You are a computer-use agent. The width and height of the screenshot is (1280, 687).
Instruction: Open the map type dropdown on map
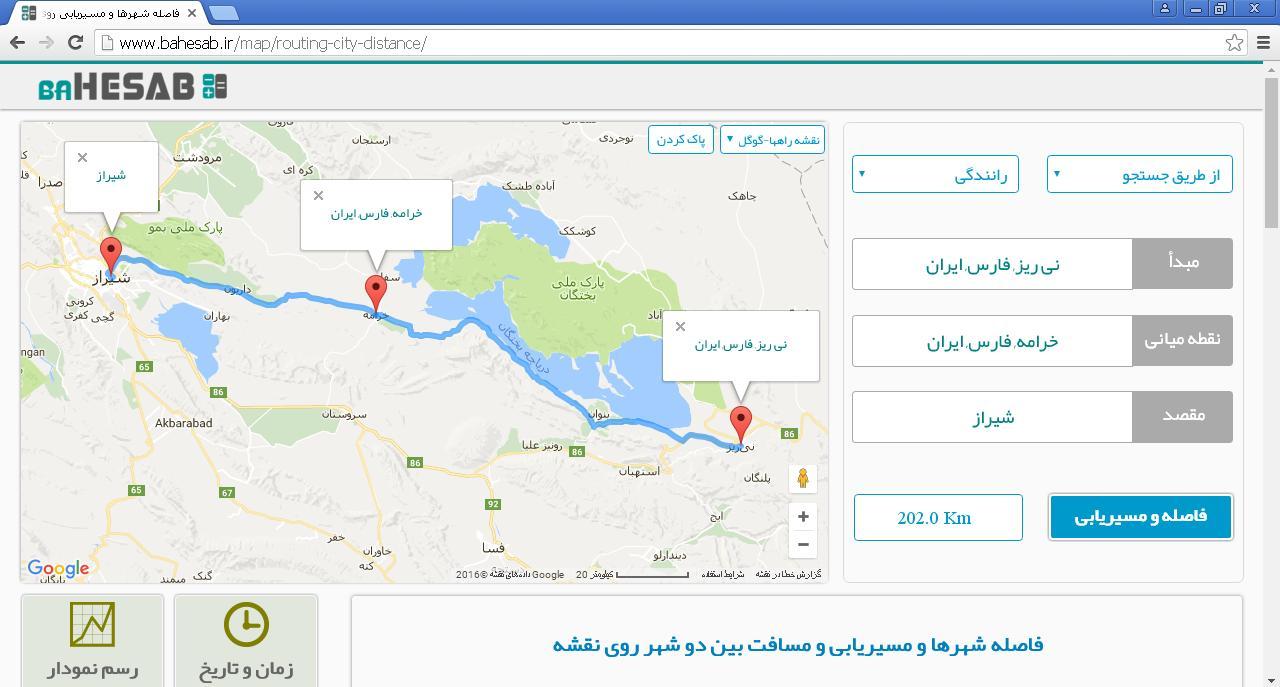tap(772, 140)
